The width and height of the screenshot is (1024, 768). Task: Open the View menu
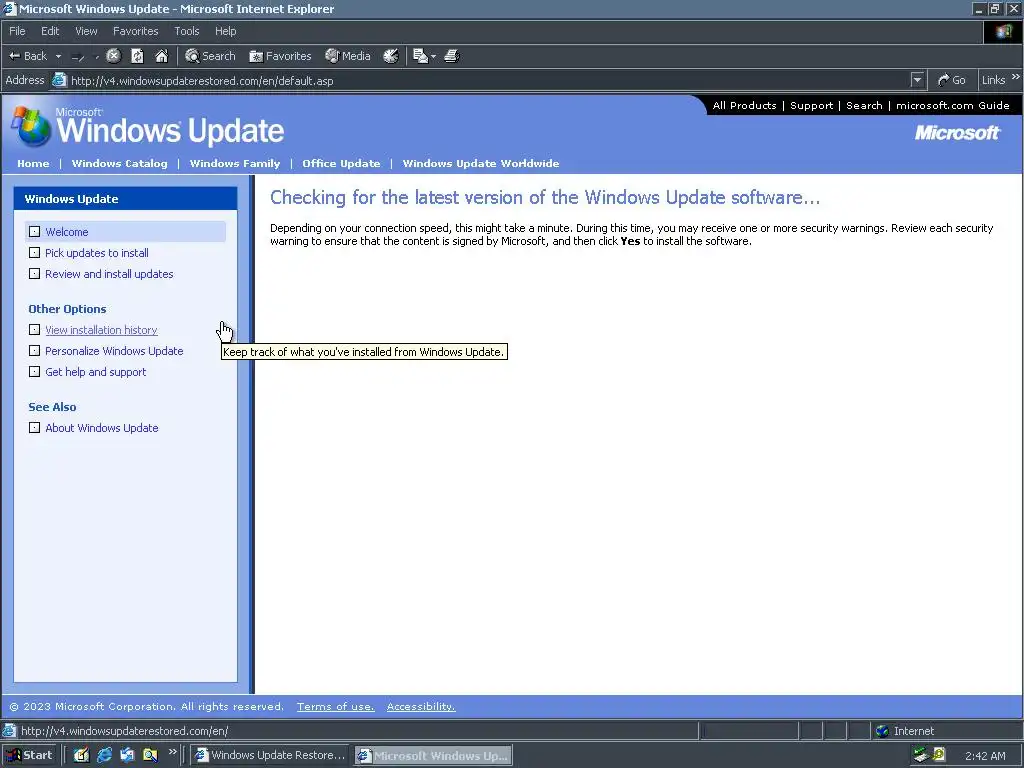pos(86,31)
